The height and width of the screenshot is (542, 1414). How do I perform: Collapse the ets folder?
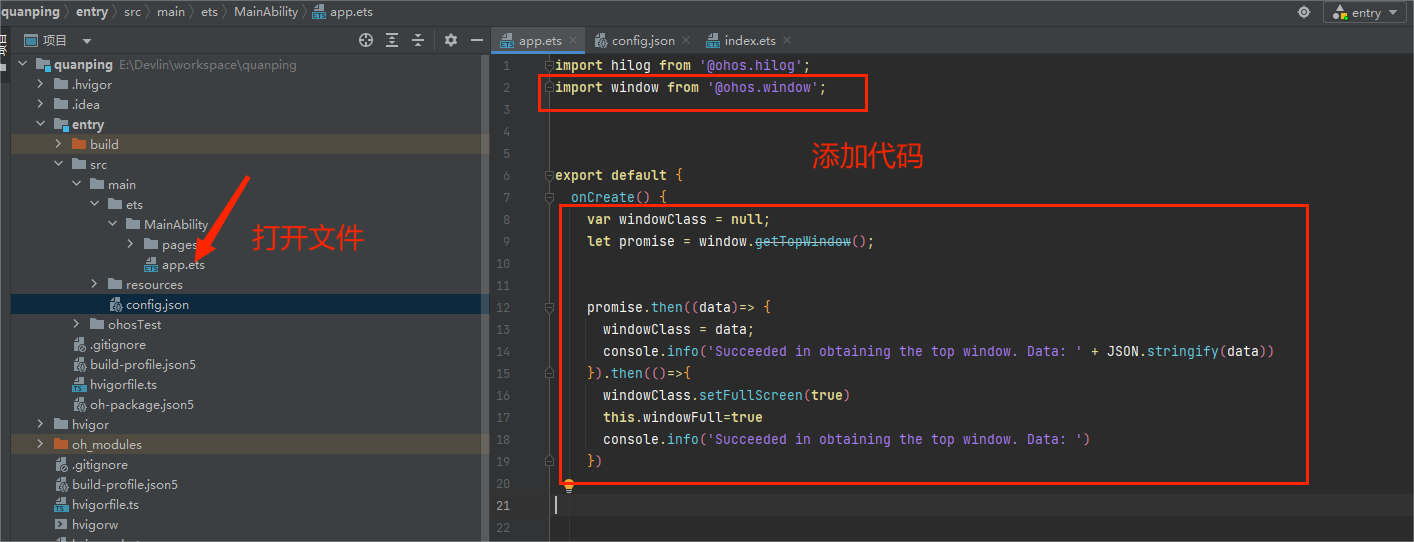[95, 204]
